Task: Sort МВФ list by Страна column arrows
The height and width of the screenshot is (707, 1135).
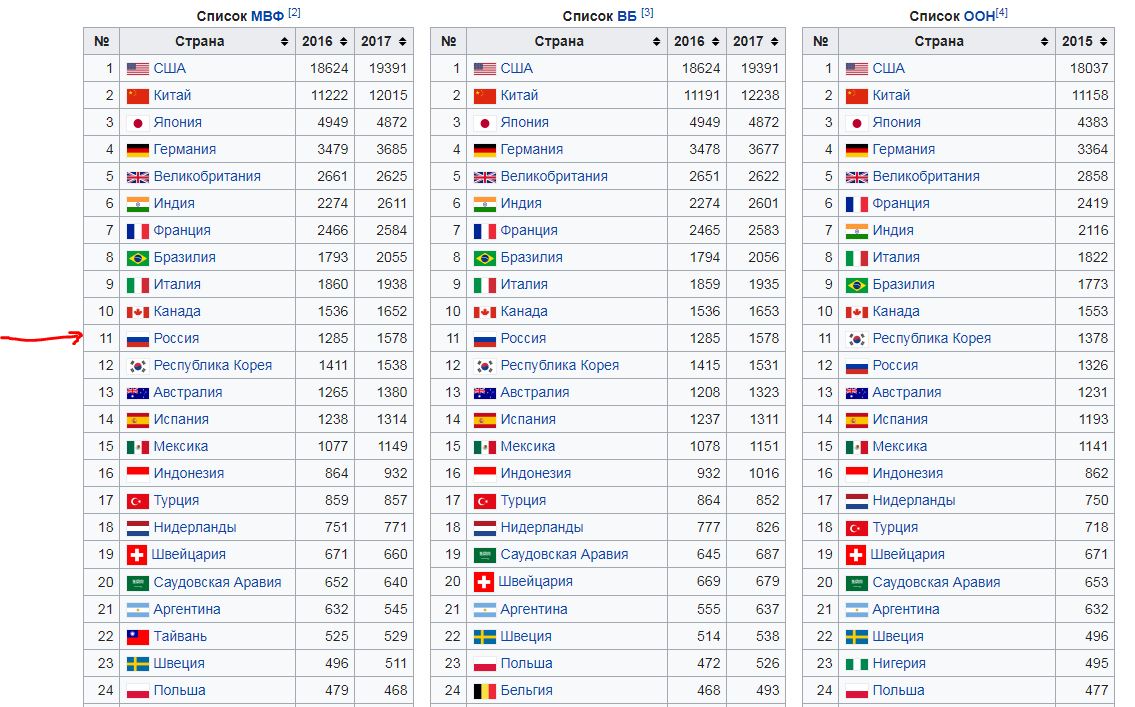Action: (x=284, y=42)
